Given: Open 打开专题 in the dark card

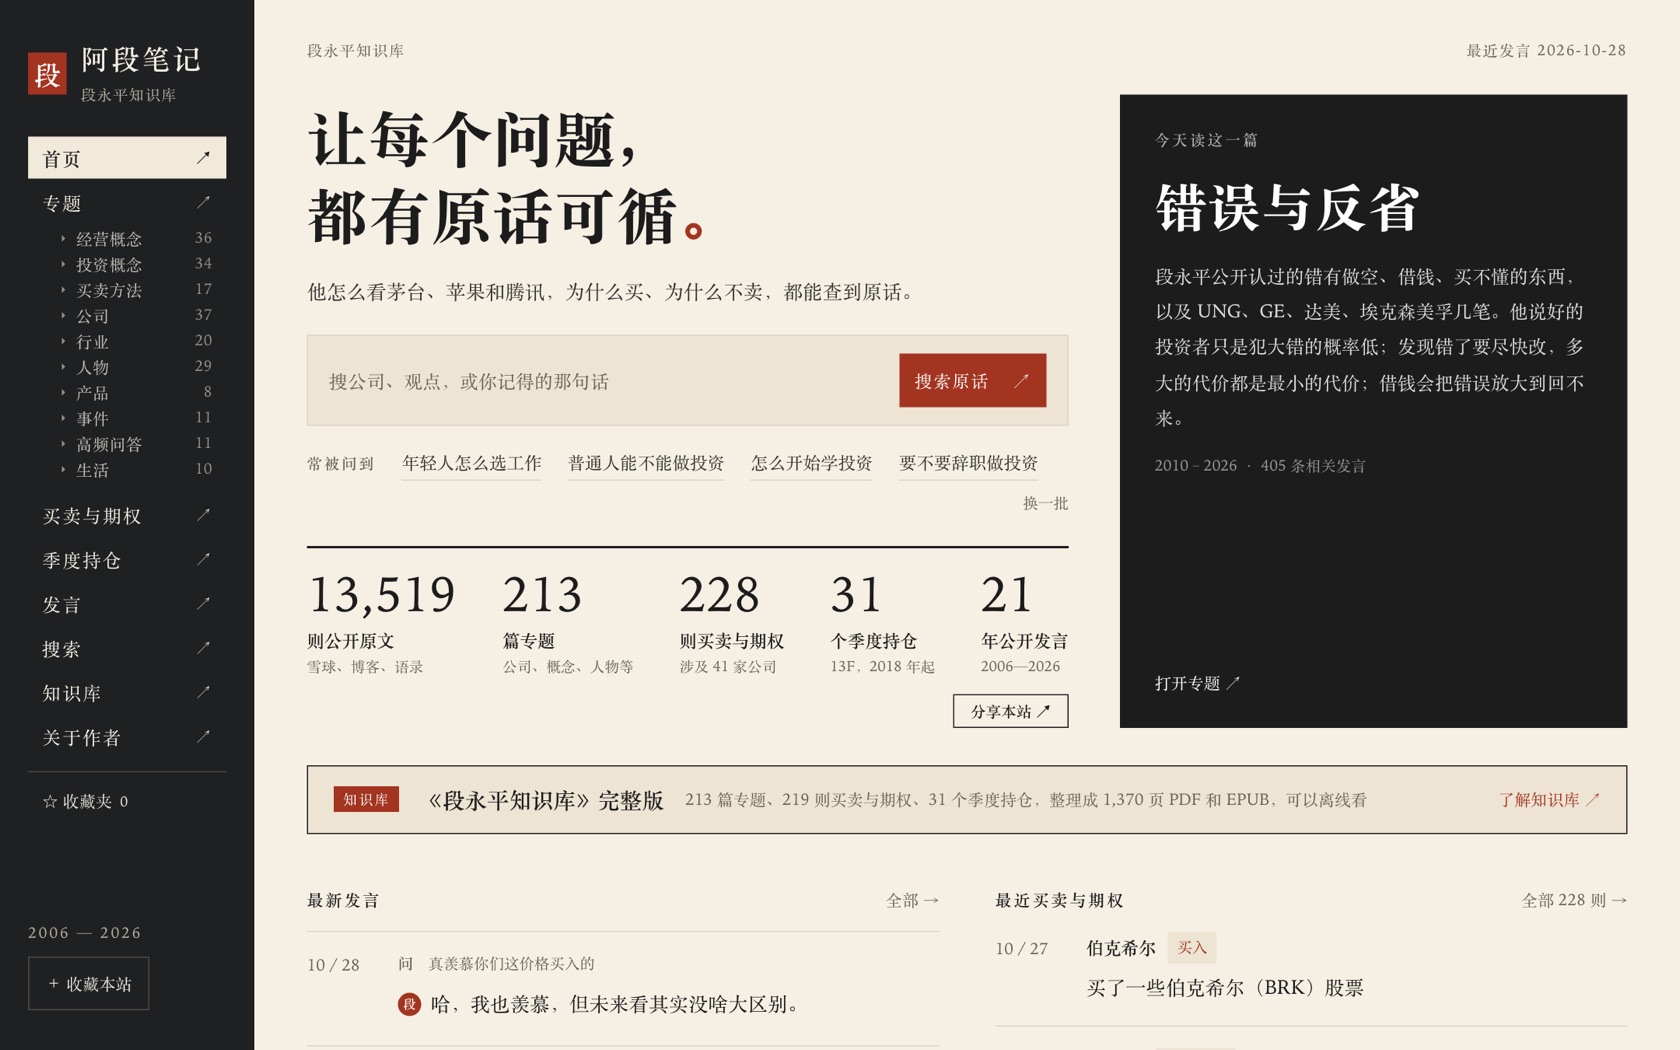Looking at the screenshot, I should 1197,683.
